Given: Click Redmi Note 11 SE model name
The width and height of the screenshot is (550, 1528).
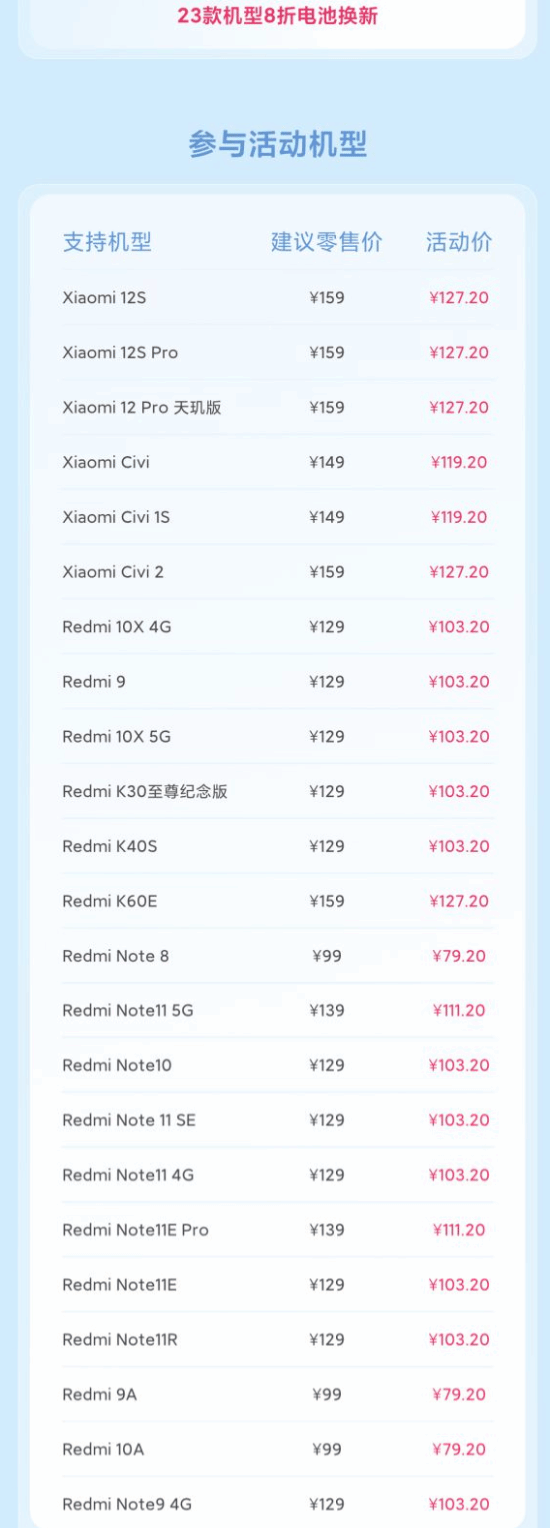Looking at the screenshot, I should [129, 1120].
